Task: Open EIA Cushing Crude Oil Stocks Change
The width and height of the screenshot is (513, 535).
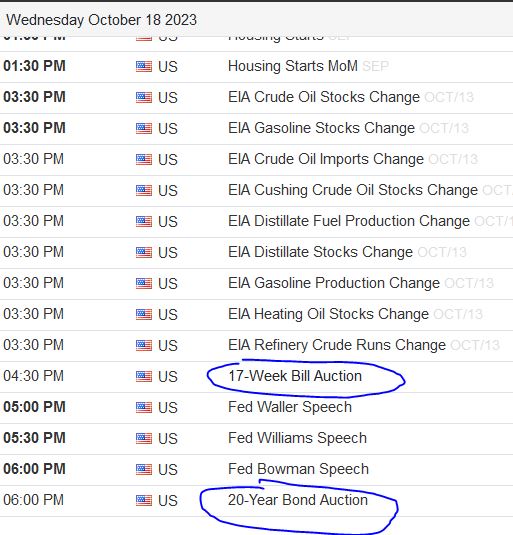Action: tap(353, 190)
